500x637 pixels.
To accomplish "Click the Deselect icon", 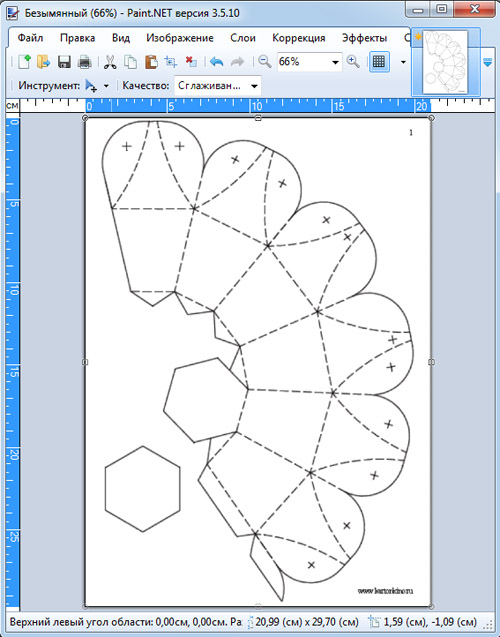I will point(191,62).
